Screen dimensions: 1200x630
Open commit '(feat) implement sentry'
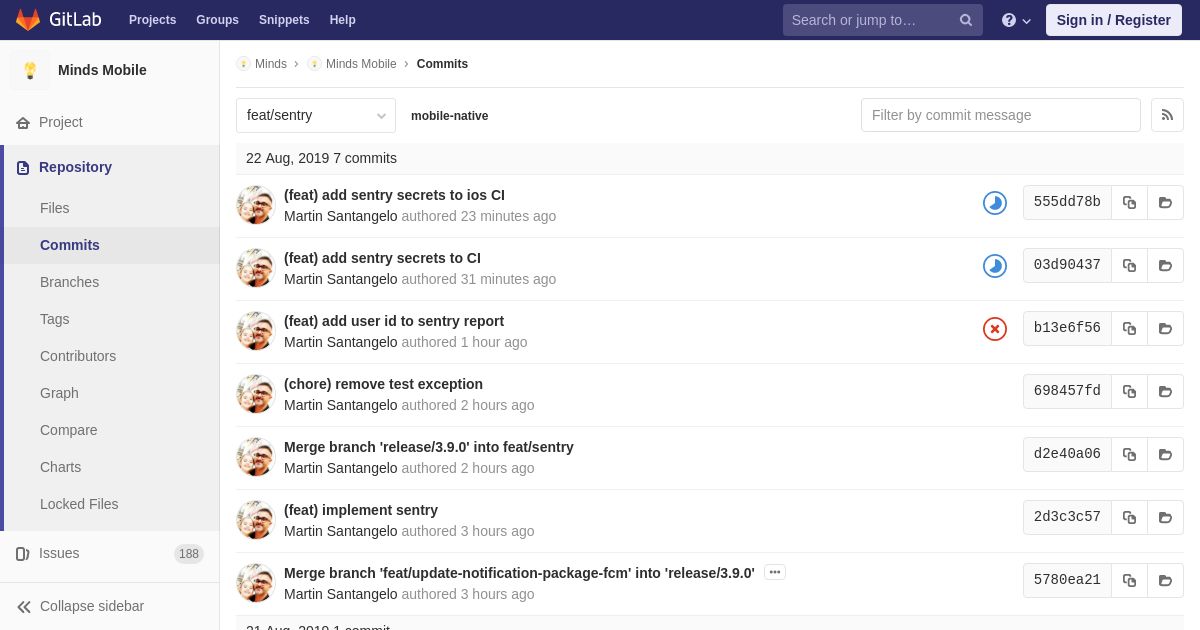point(361,510)
